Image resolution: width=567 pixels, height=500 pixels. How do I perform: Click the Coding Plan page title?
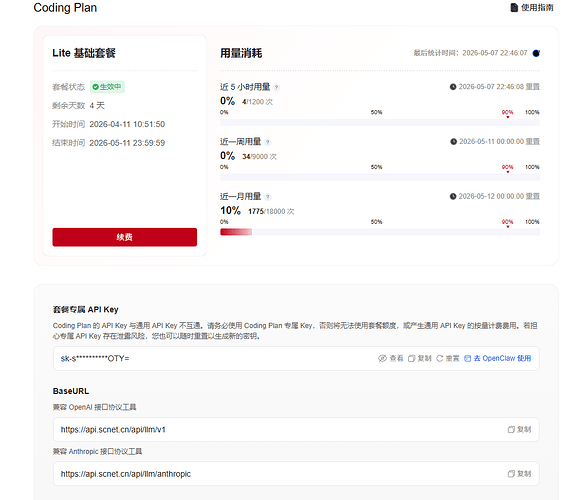click(x=65, y=8)
